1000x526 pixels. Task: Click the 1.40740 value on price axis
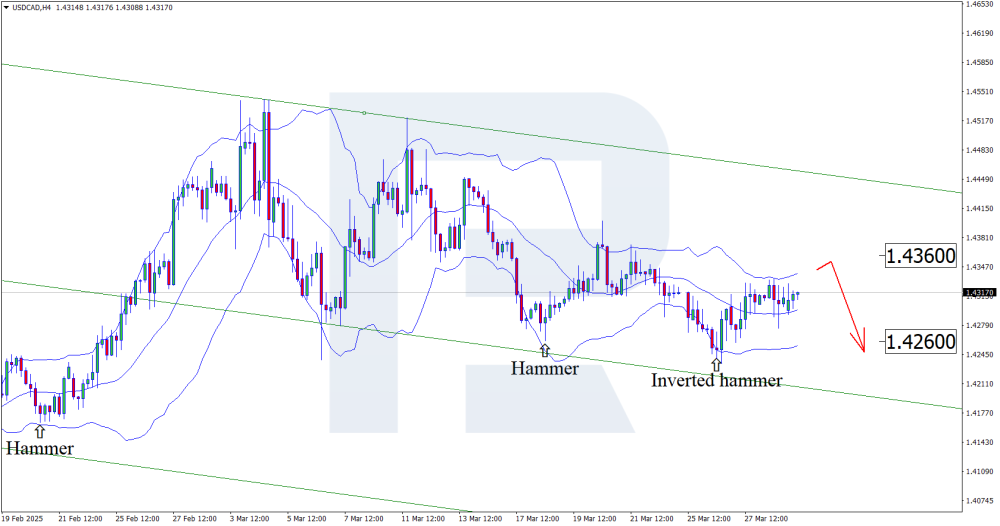click(980, 500)
